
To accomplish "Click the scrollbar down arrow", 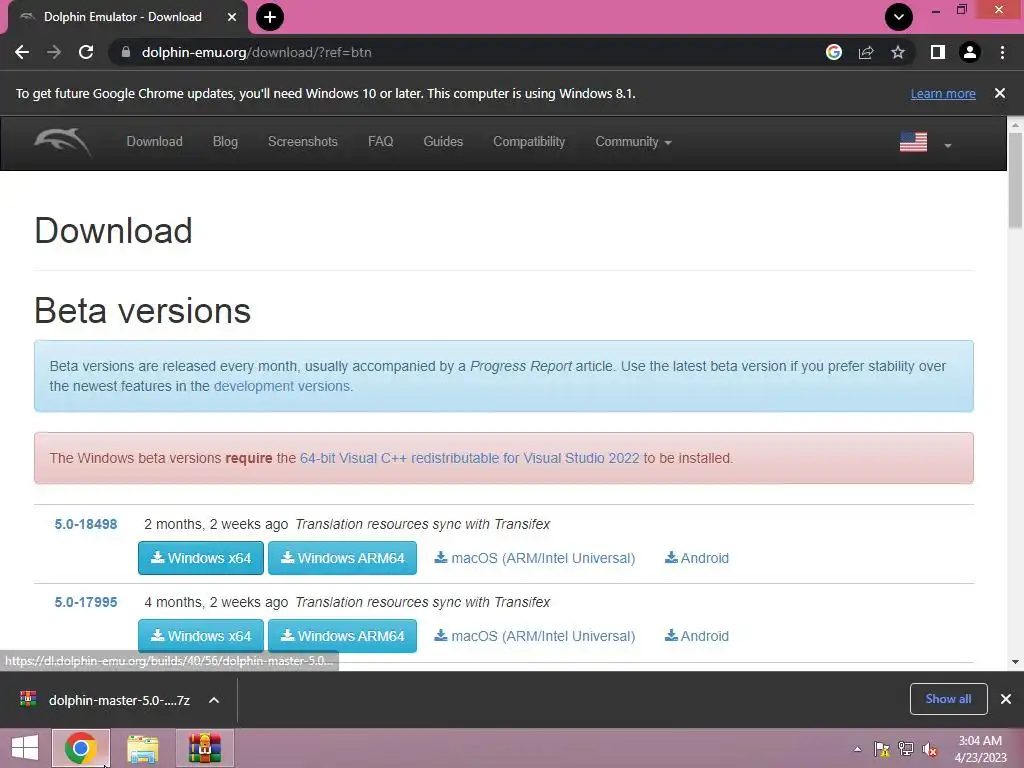I will click(x=1015, y=662).
